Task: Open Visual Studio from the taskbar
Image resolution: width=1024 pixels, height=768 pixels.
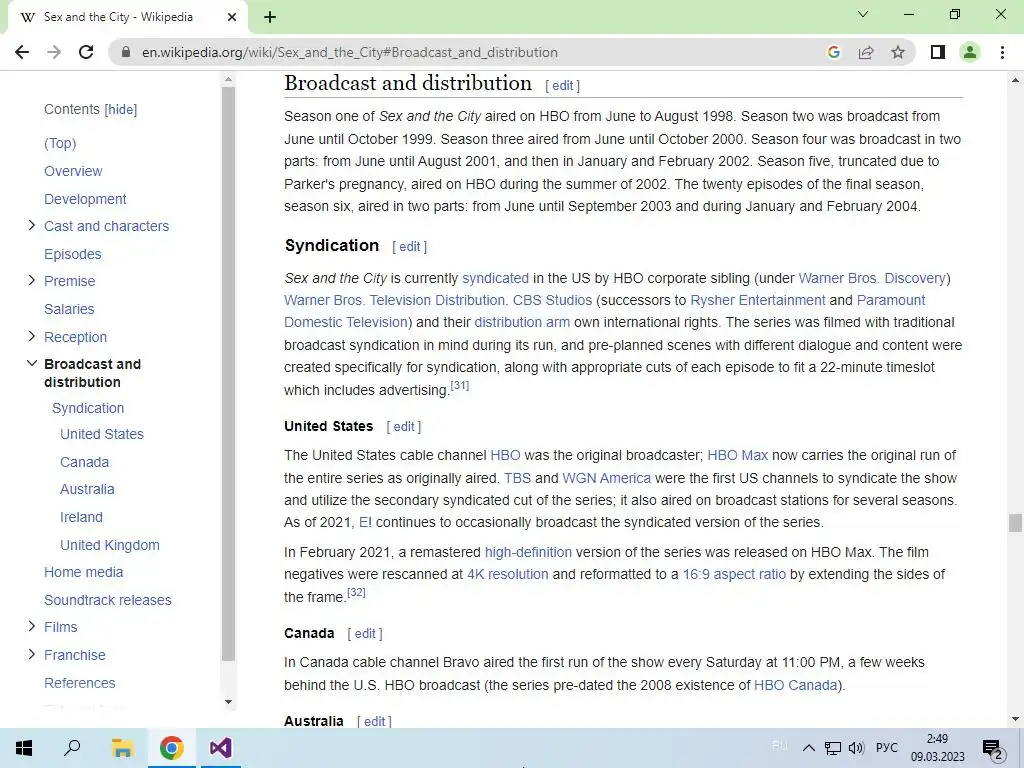Action: pyautogui.click(x=221, y=748)
